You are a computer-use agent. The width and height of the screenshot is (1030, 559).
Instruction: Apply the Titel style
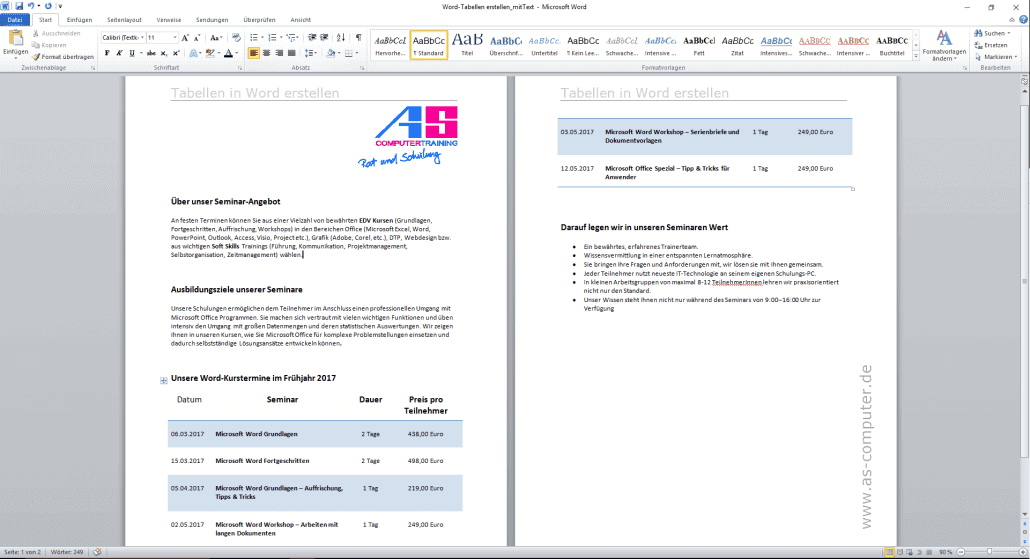click(467, 45)
